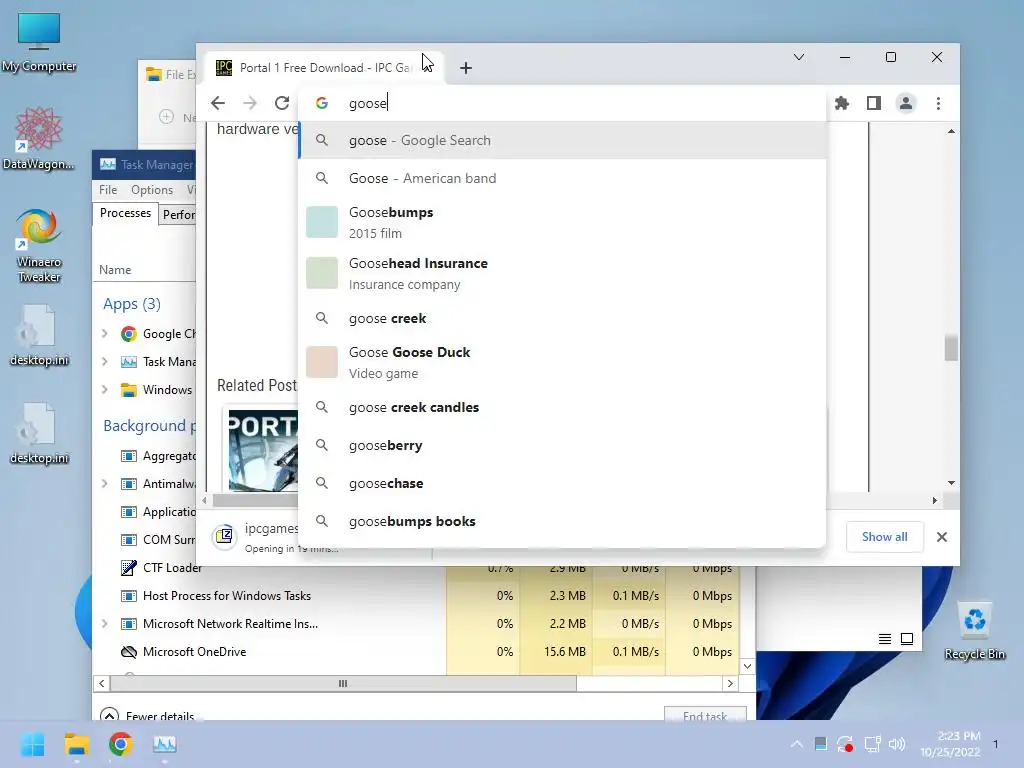Switch to the Performance tab in Task Manager
Screen dimensions: 1024x768
(178, 215)
